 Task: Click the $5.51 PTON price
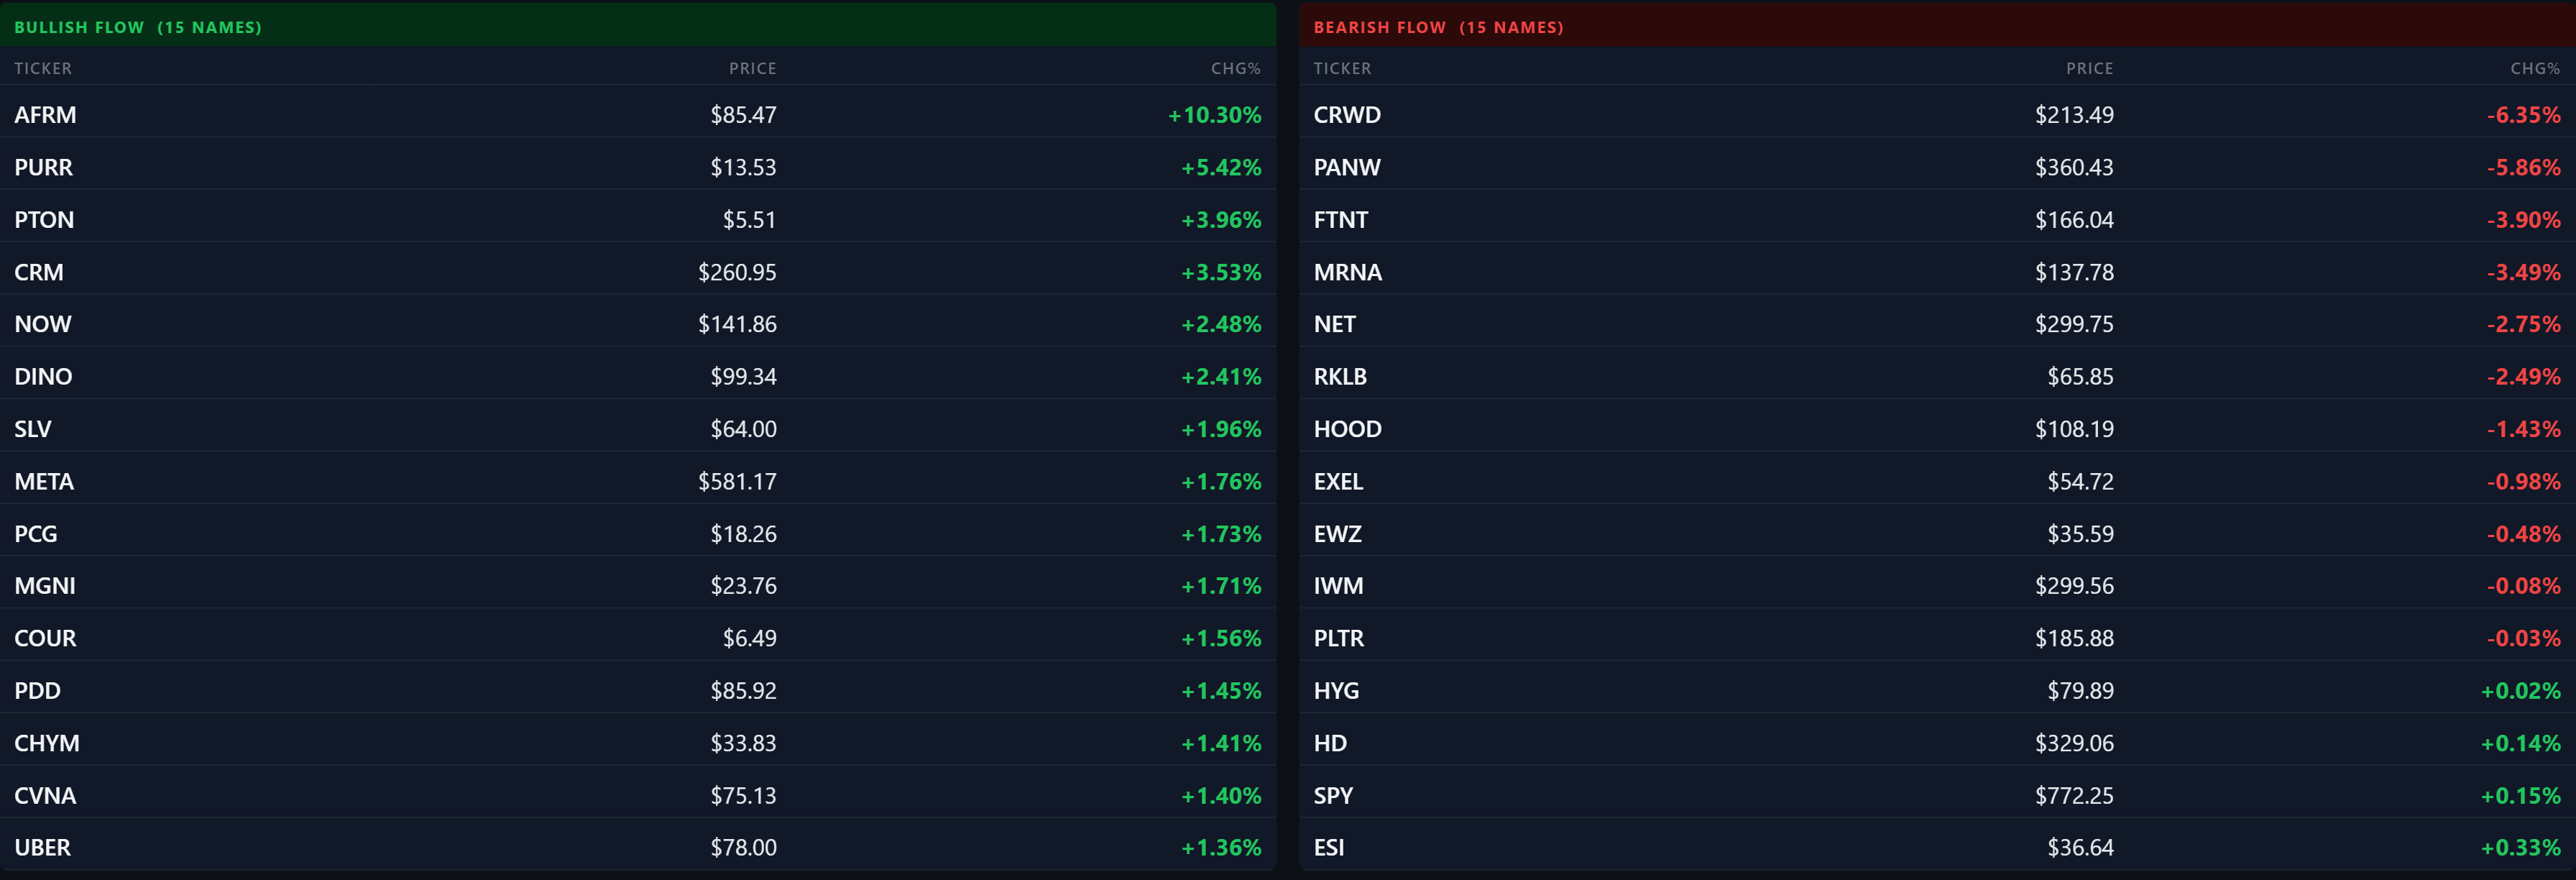(750, 220)
